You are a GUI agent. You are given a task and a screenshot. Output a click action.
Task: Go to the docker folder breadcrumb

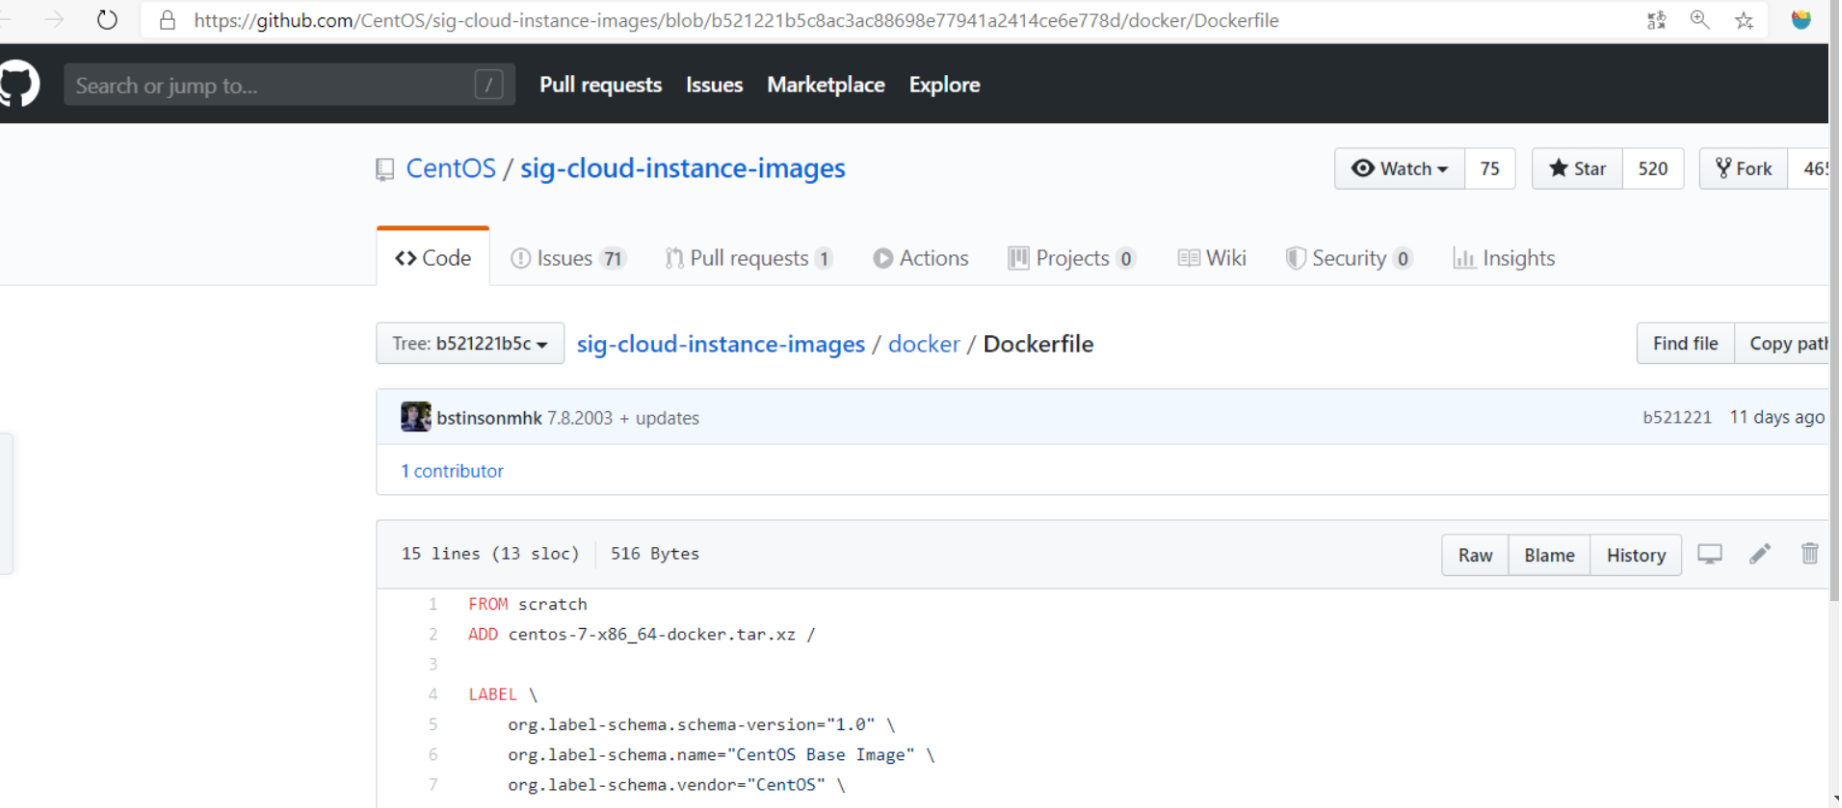point(924,344)
